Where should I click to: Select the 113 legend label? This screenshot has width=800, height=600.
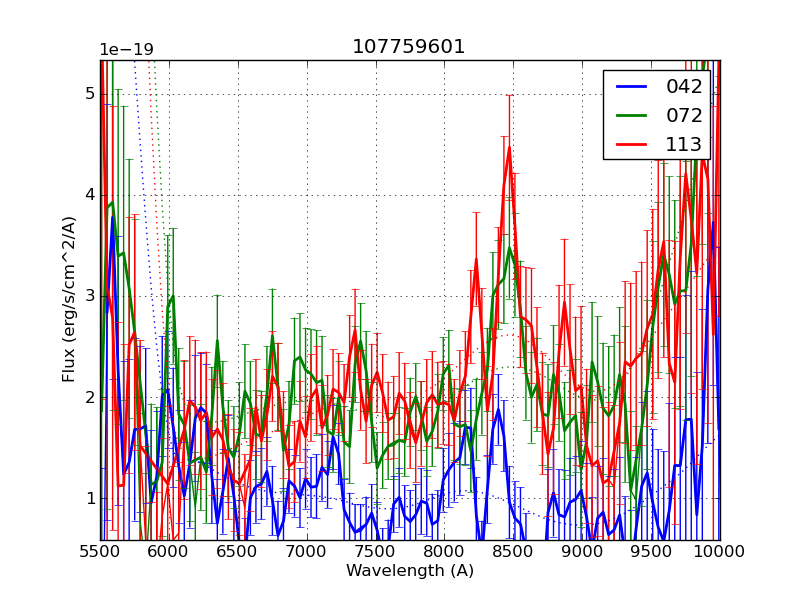[684, 144]
